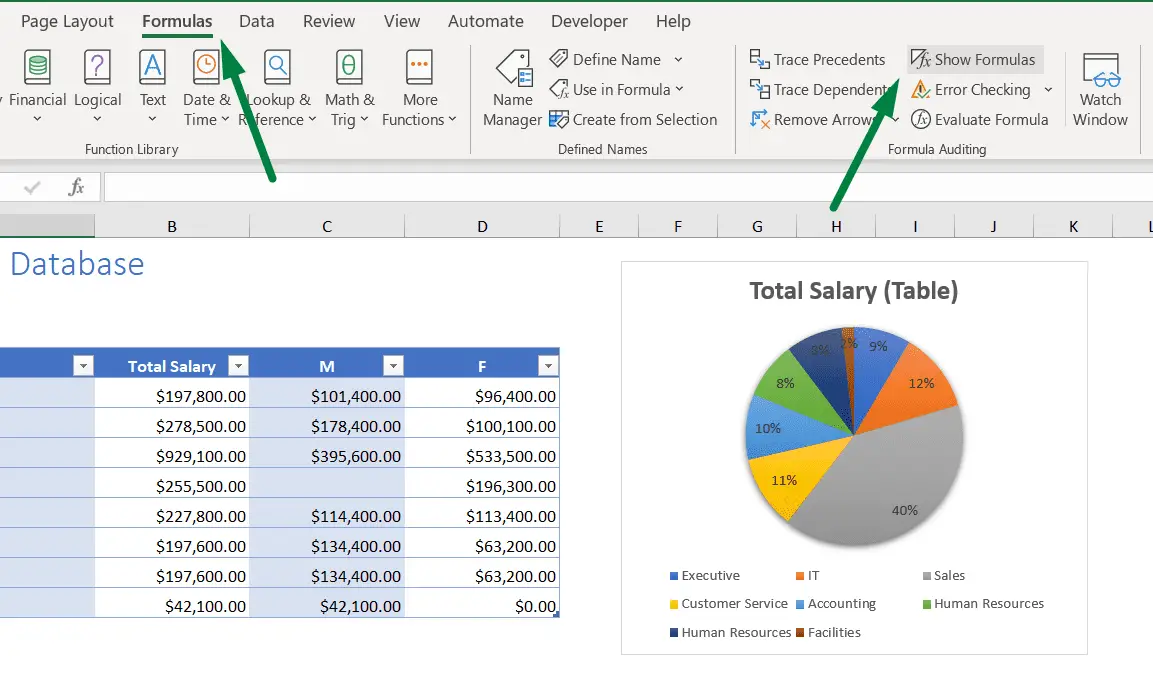Click the Executive legend entry

704,576
